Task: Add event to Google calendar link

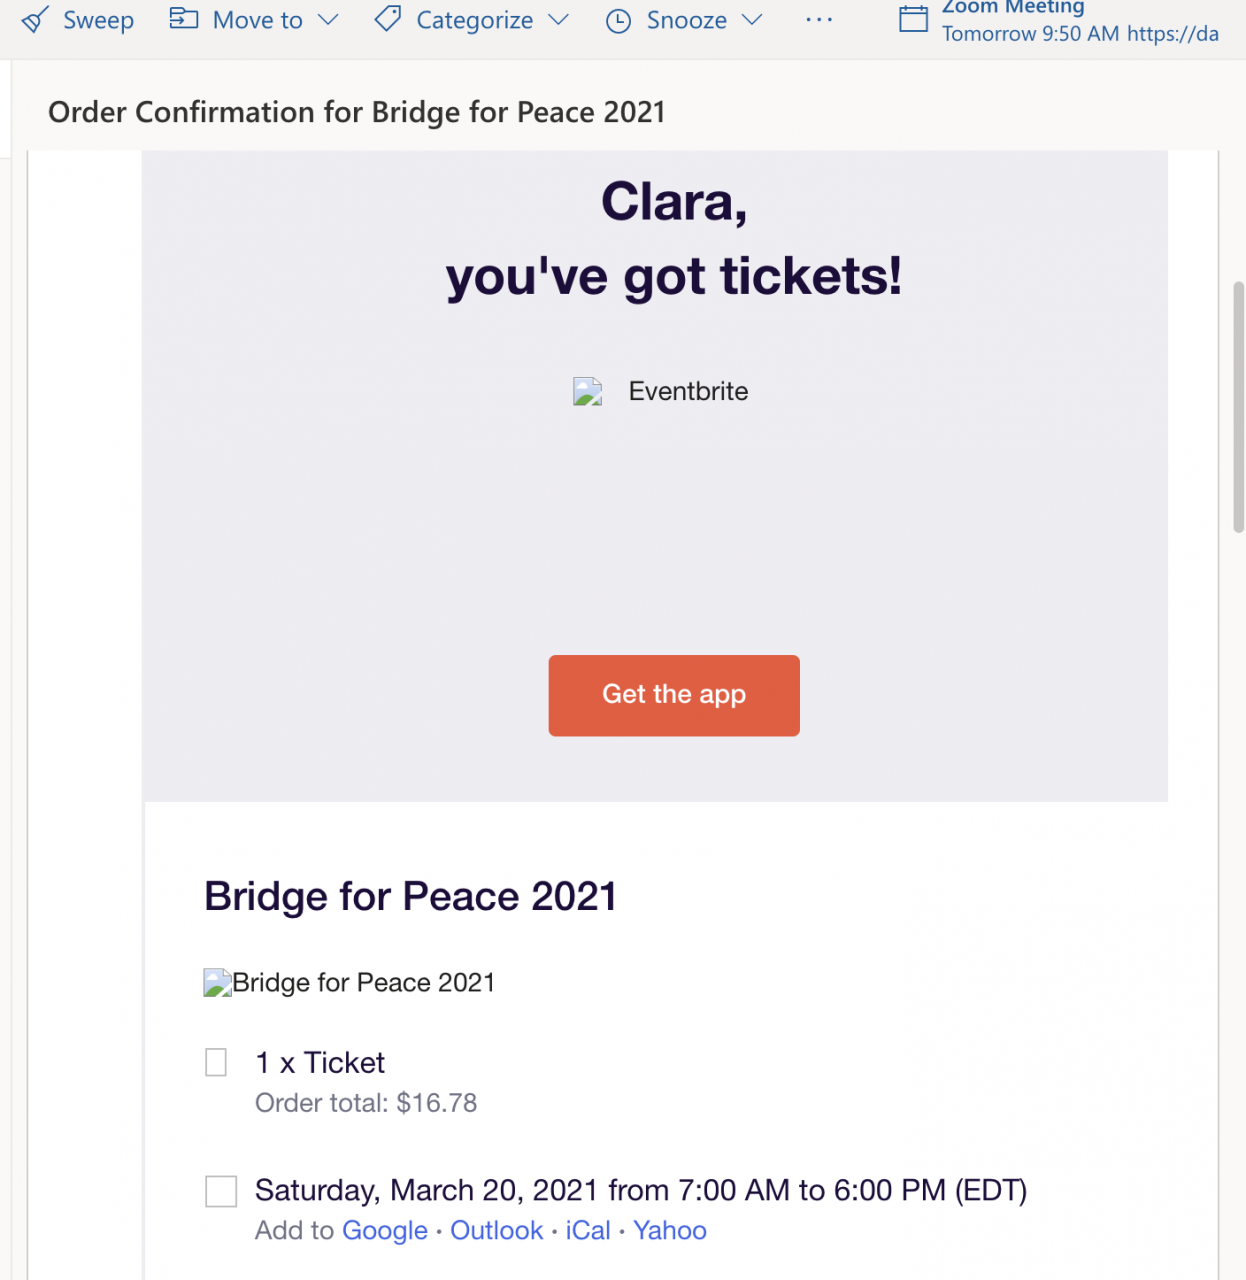Action: [385, 1231]
